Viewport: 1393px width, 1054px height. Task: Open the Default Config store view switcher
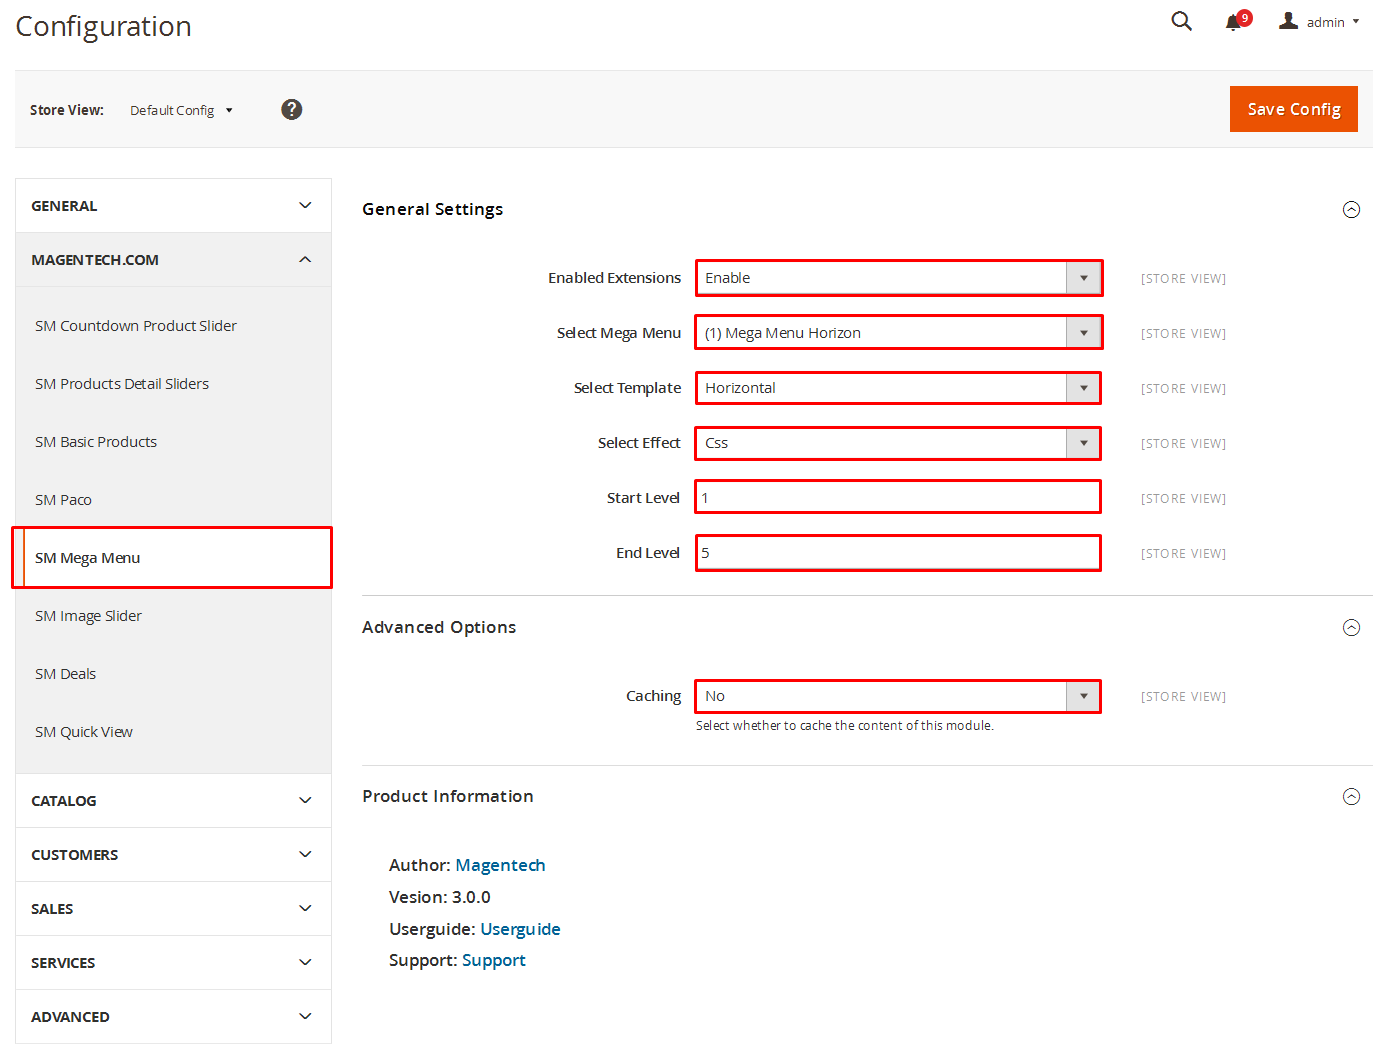coord(181,110)
